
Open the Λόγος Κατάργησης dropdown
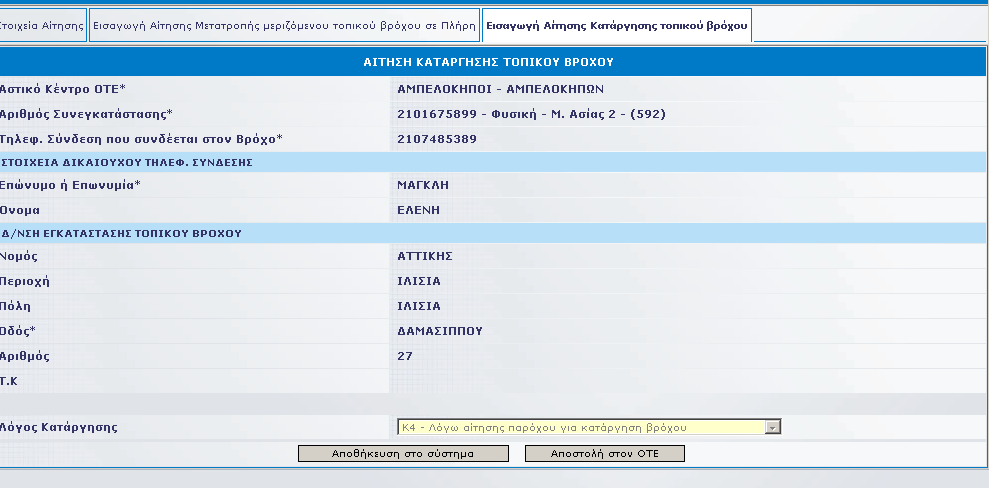coord(589,427)
